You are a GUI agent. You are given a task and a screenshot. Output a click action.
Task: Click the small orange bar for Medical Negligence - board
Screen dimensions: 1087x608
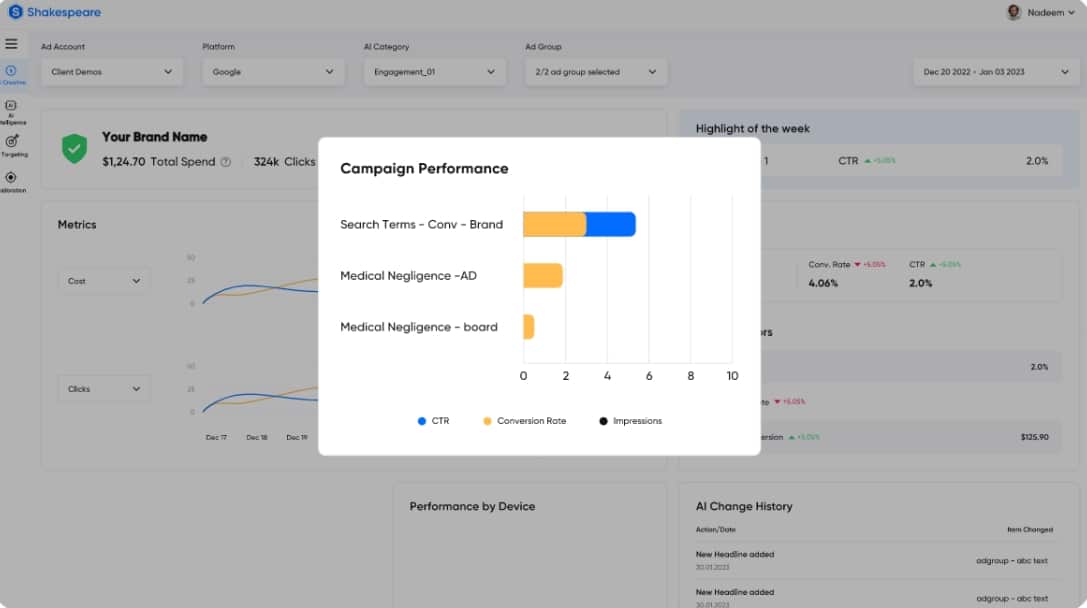coord(528,327)
